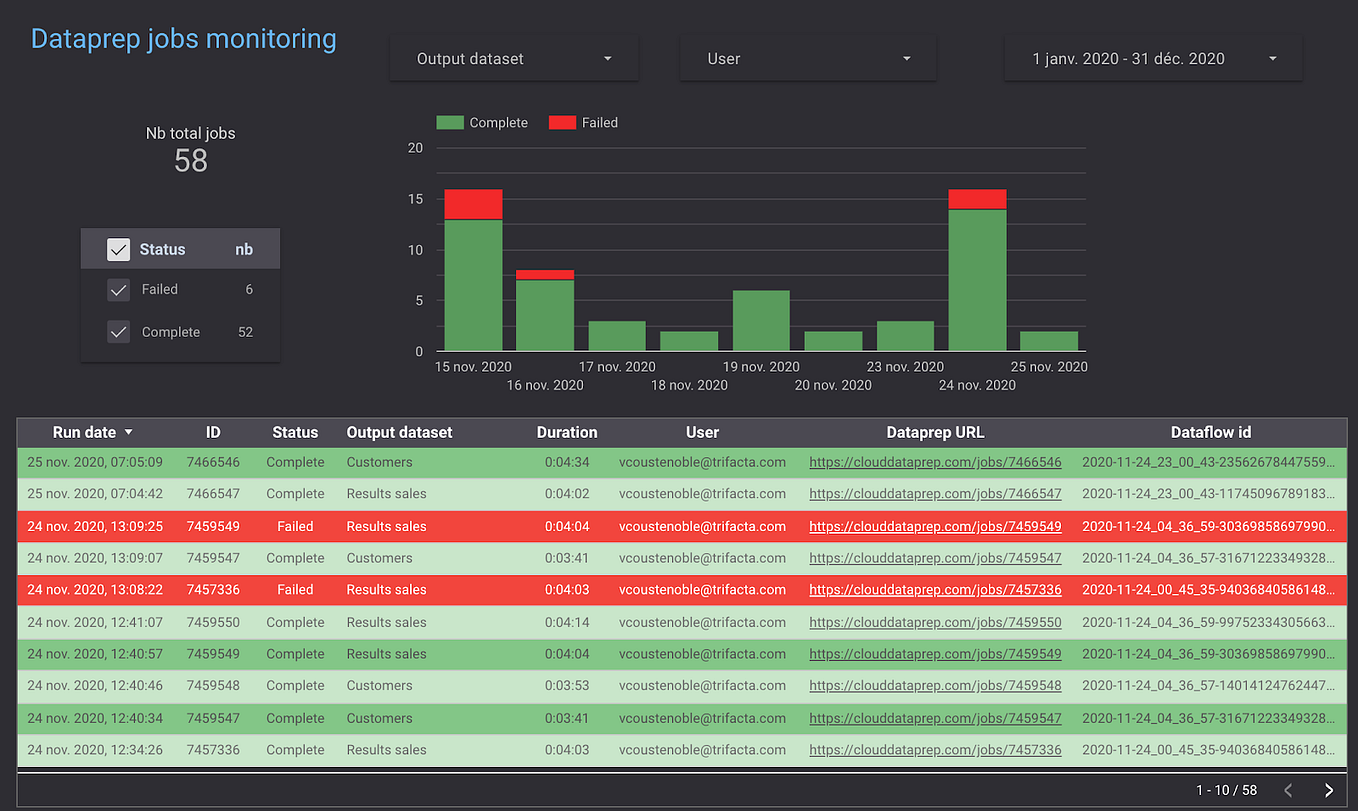Click the green Complete legend marker
This screenshot has height=811, width=1358.
pos(448,122)
